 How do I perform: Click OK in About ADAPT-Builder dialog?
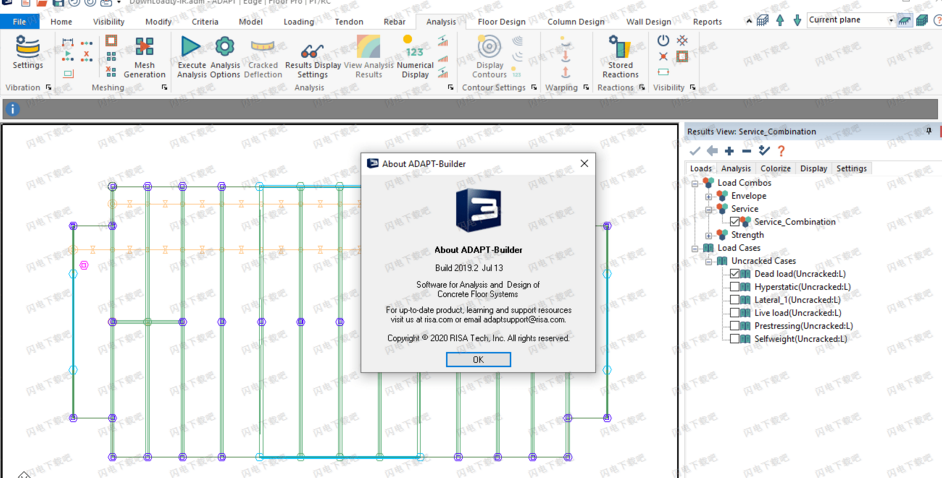(478, 360)
